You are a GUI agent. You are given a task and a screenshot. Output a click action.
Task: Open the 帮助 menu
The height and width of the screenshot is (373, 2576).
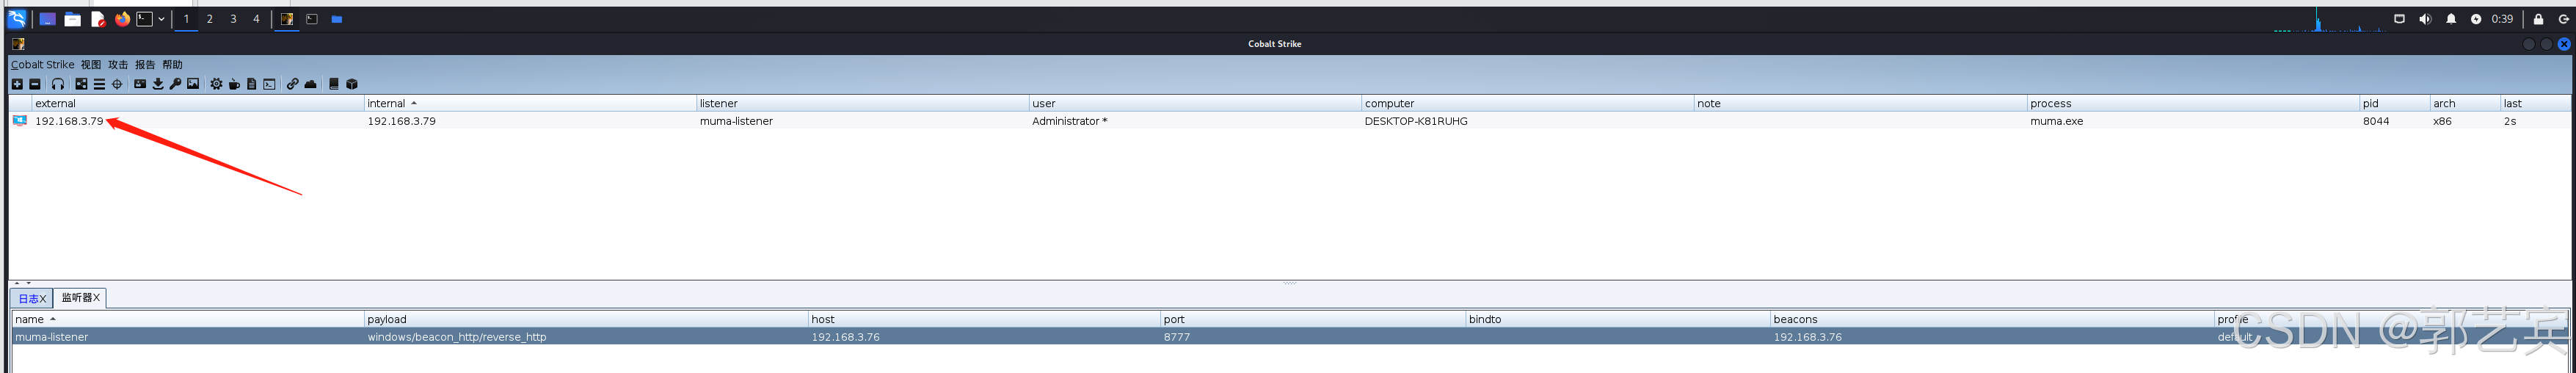click(172, 65)
